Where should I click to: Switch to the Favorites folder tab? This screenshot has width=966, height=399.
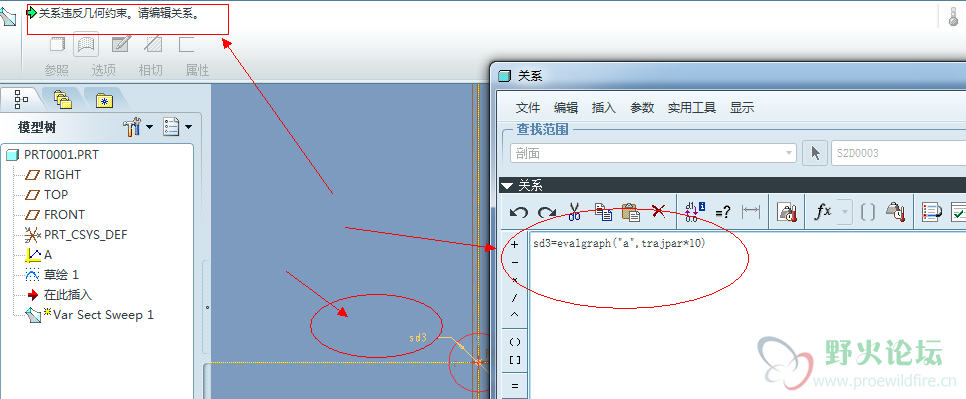coord(104,99)
